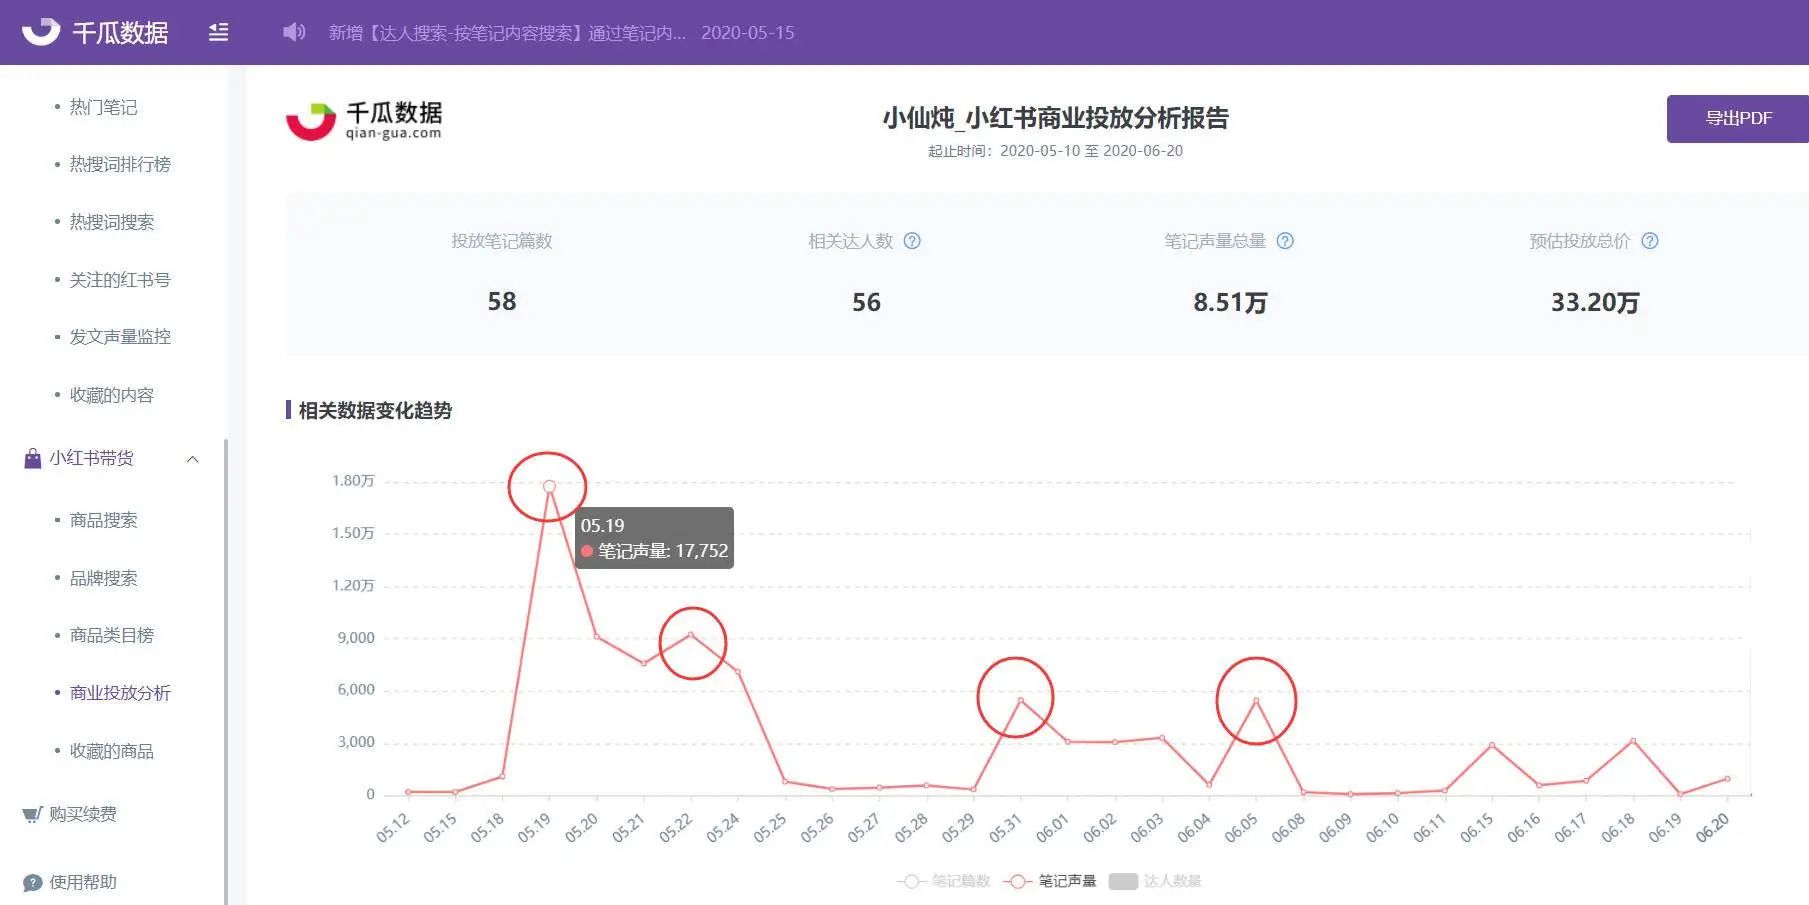Click the 05.22 data point on chart
The height and width of the screenshot is (905, 1809).
click(x=690, y=634)
